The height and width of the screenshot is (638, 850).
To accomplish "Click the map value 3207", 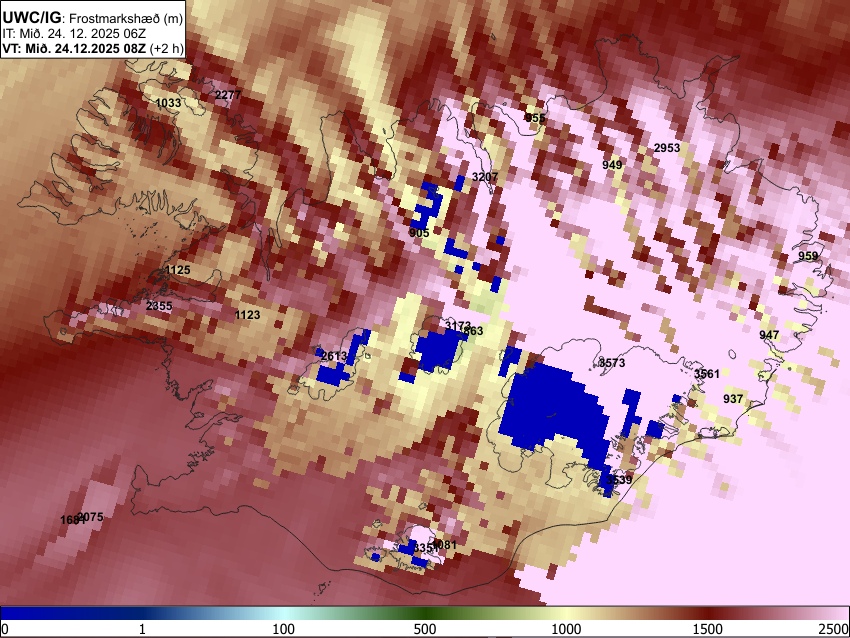I will click(485, 177).
